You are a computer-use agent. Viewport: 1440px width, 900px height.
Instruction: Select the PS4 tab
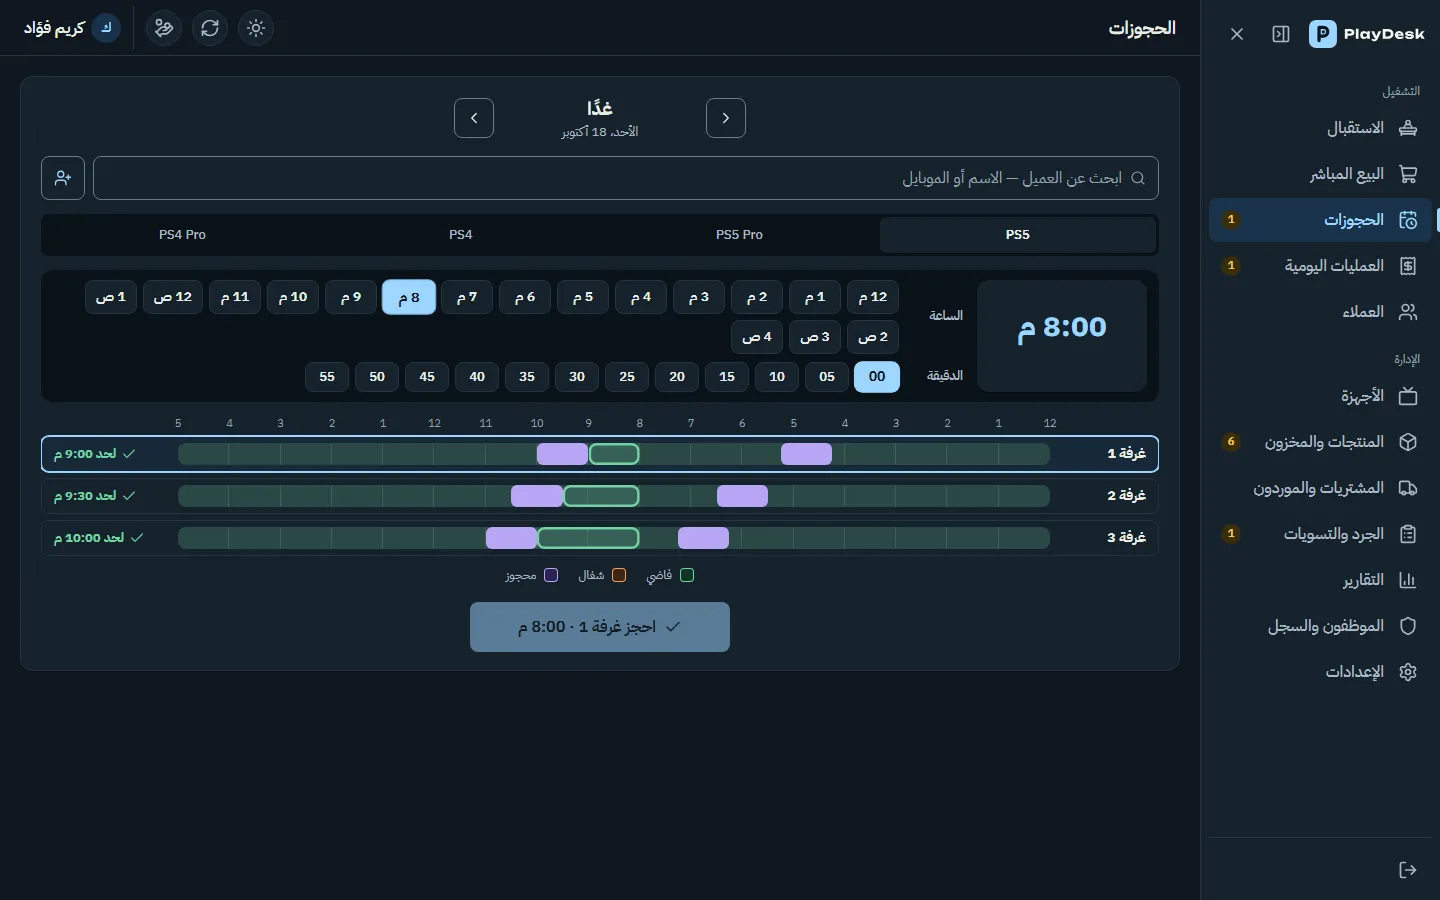point(461,235)
